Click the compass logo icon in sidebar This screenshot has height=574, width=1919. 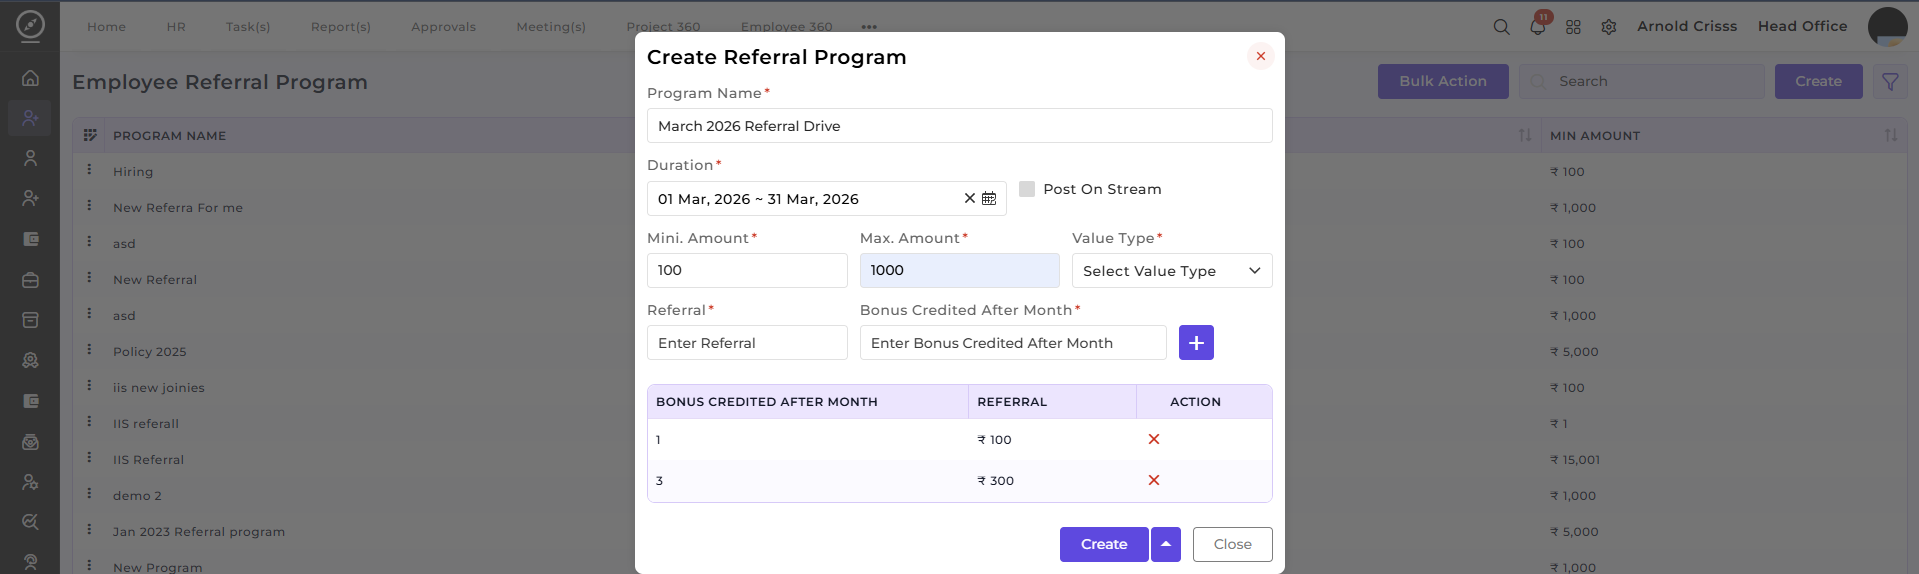click(30, 25)
